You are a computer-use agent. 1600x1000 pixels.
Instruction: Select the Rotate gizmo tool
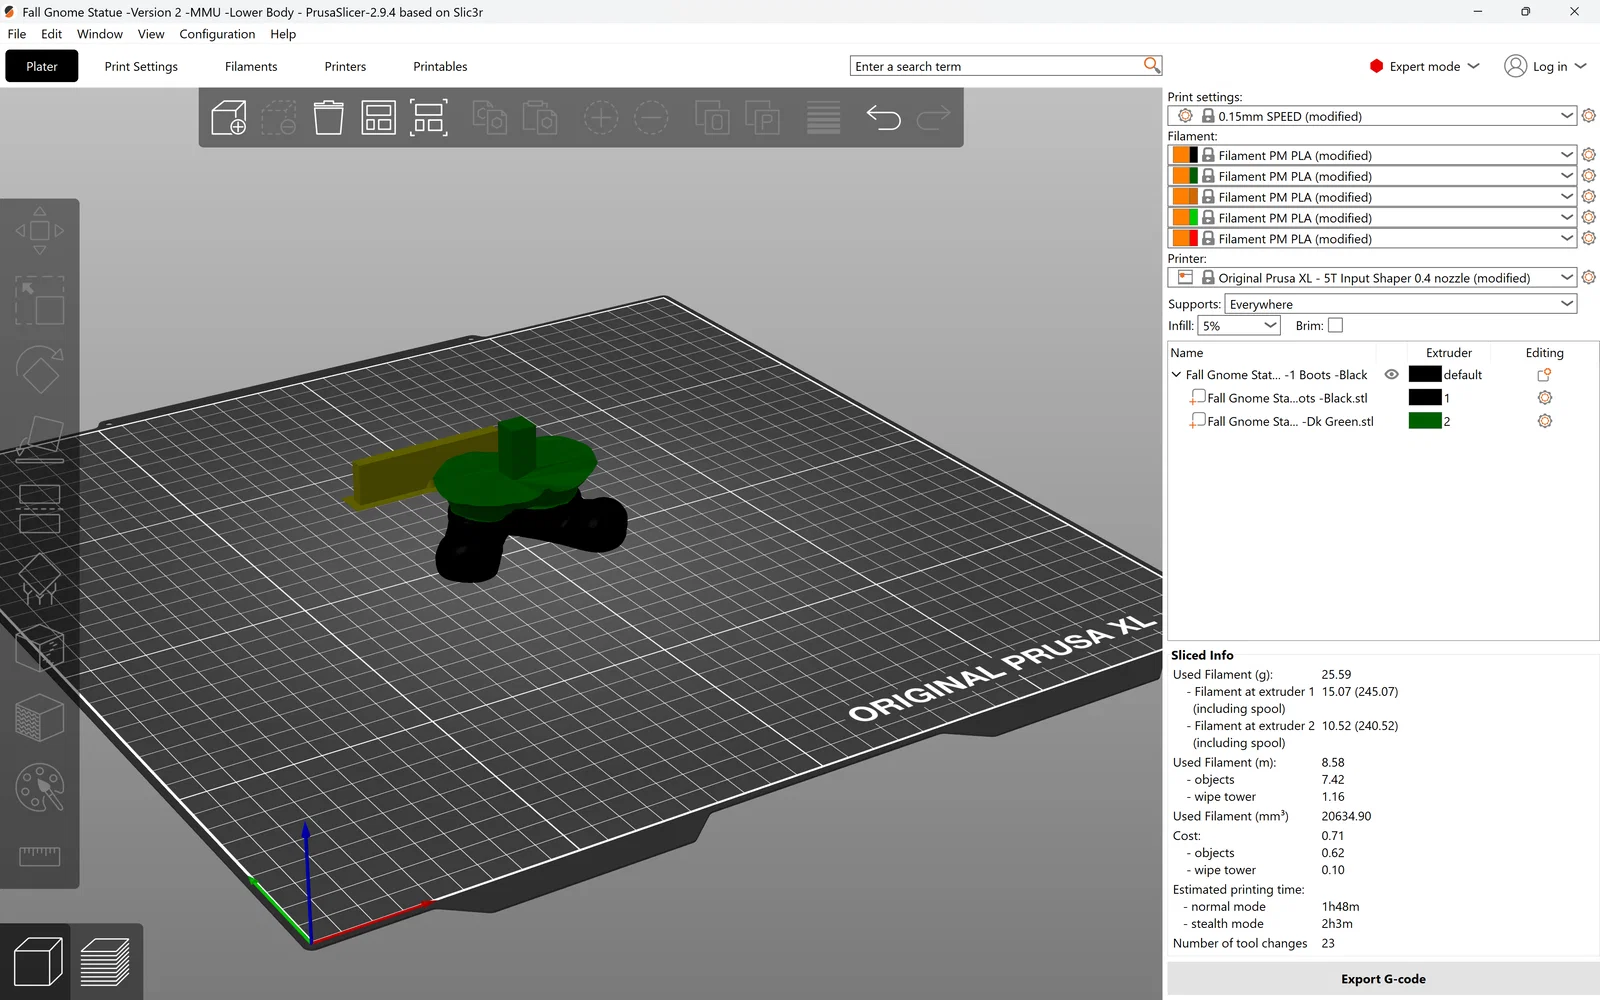click(x=40, y=371)
